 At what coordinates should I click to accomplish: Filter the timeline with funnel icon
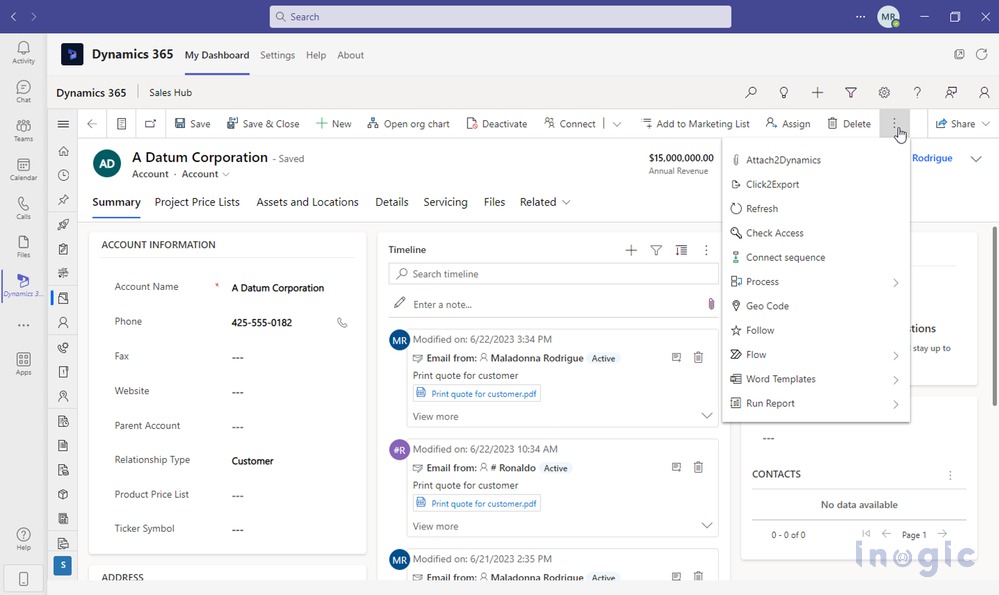pos(656,250)
